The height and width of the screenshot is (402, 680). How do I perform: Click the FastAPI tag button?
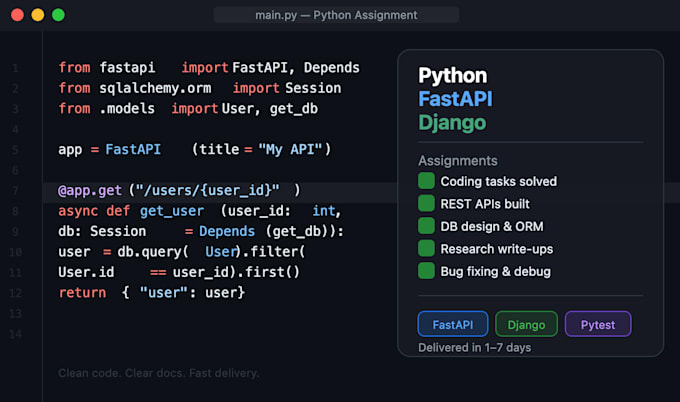click(x=453, y=324)
